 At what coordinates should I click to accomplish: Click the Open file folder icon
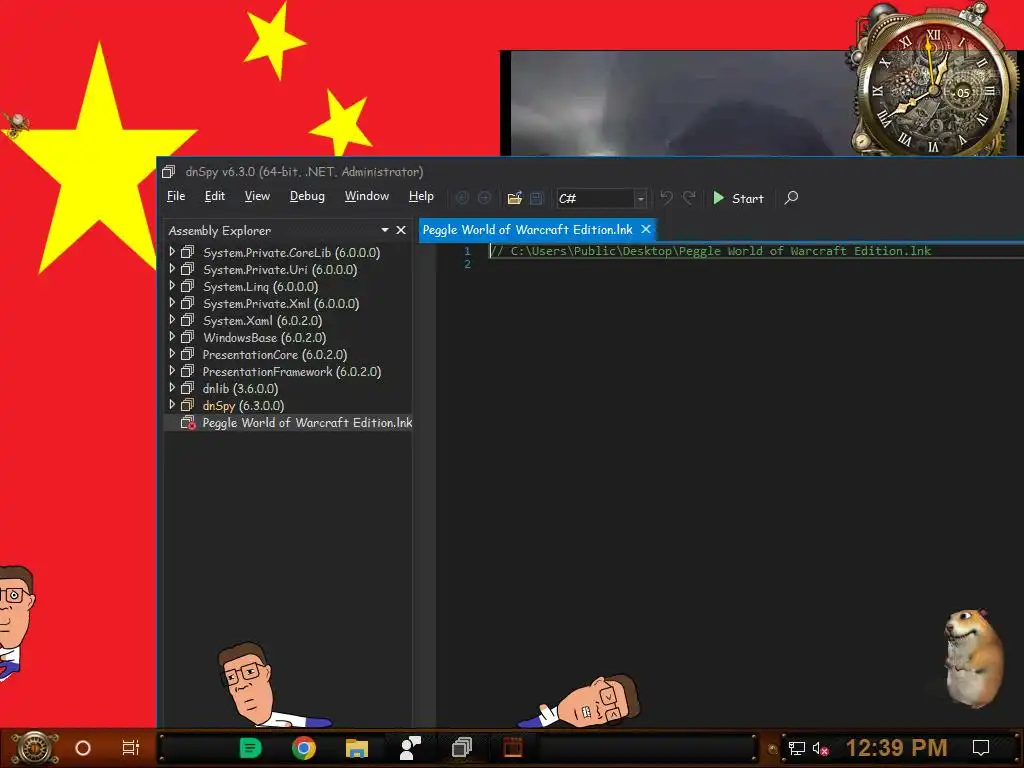tap(515, 198)
